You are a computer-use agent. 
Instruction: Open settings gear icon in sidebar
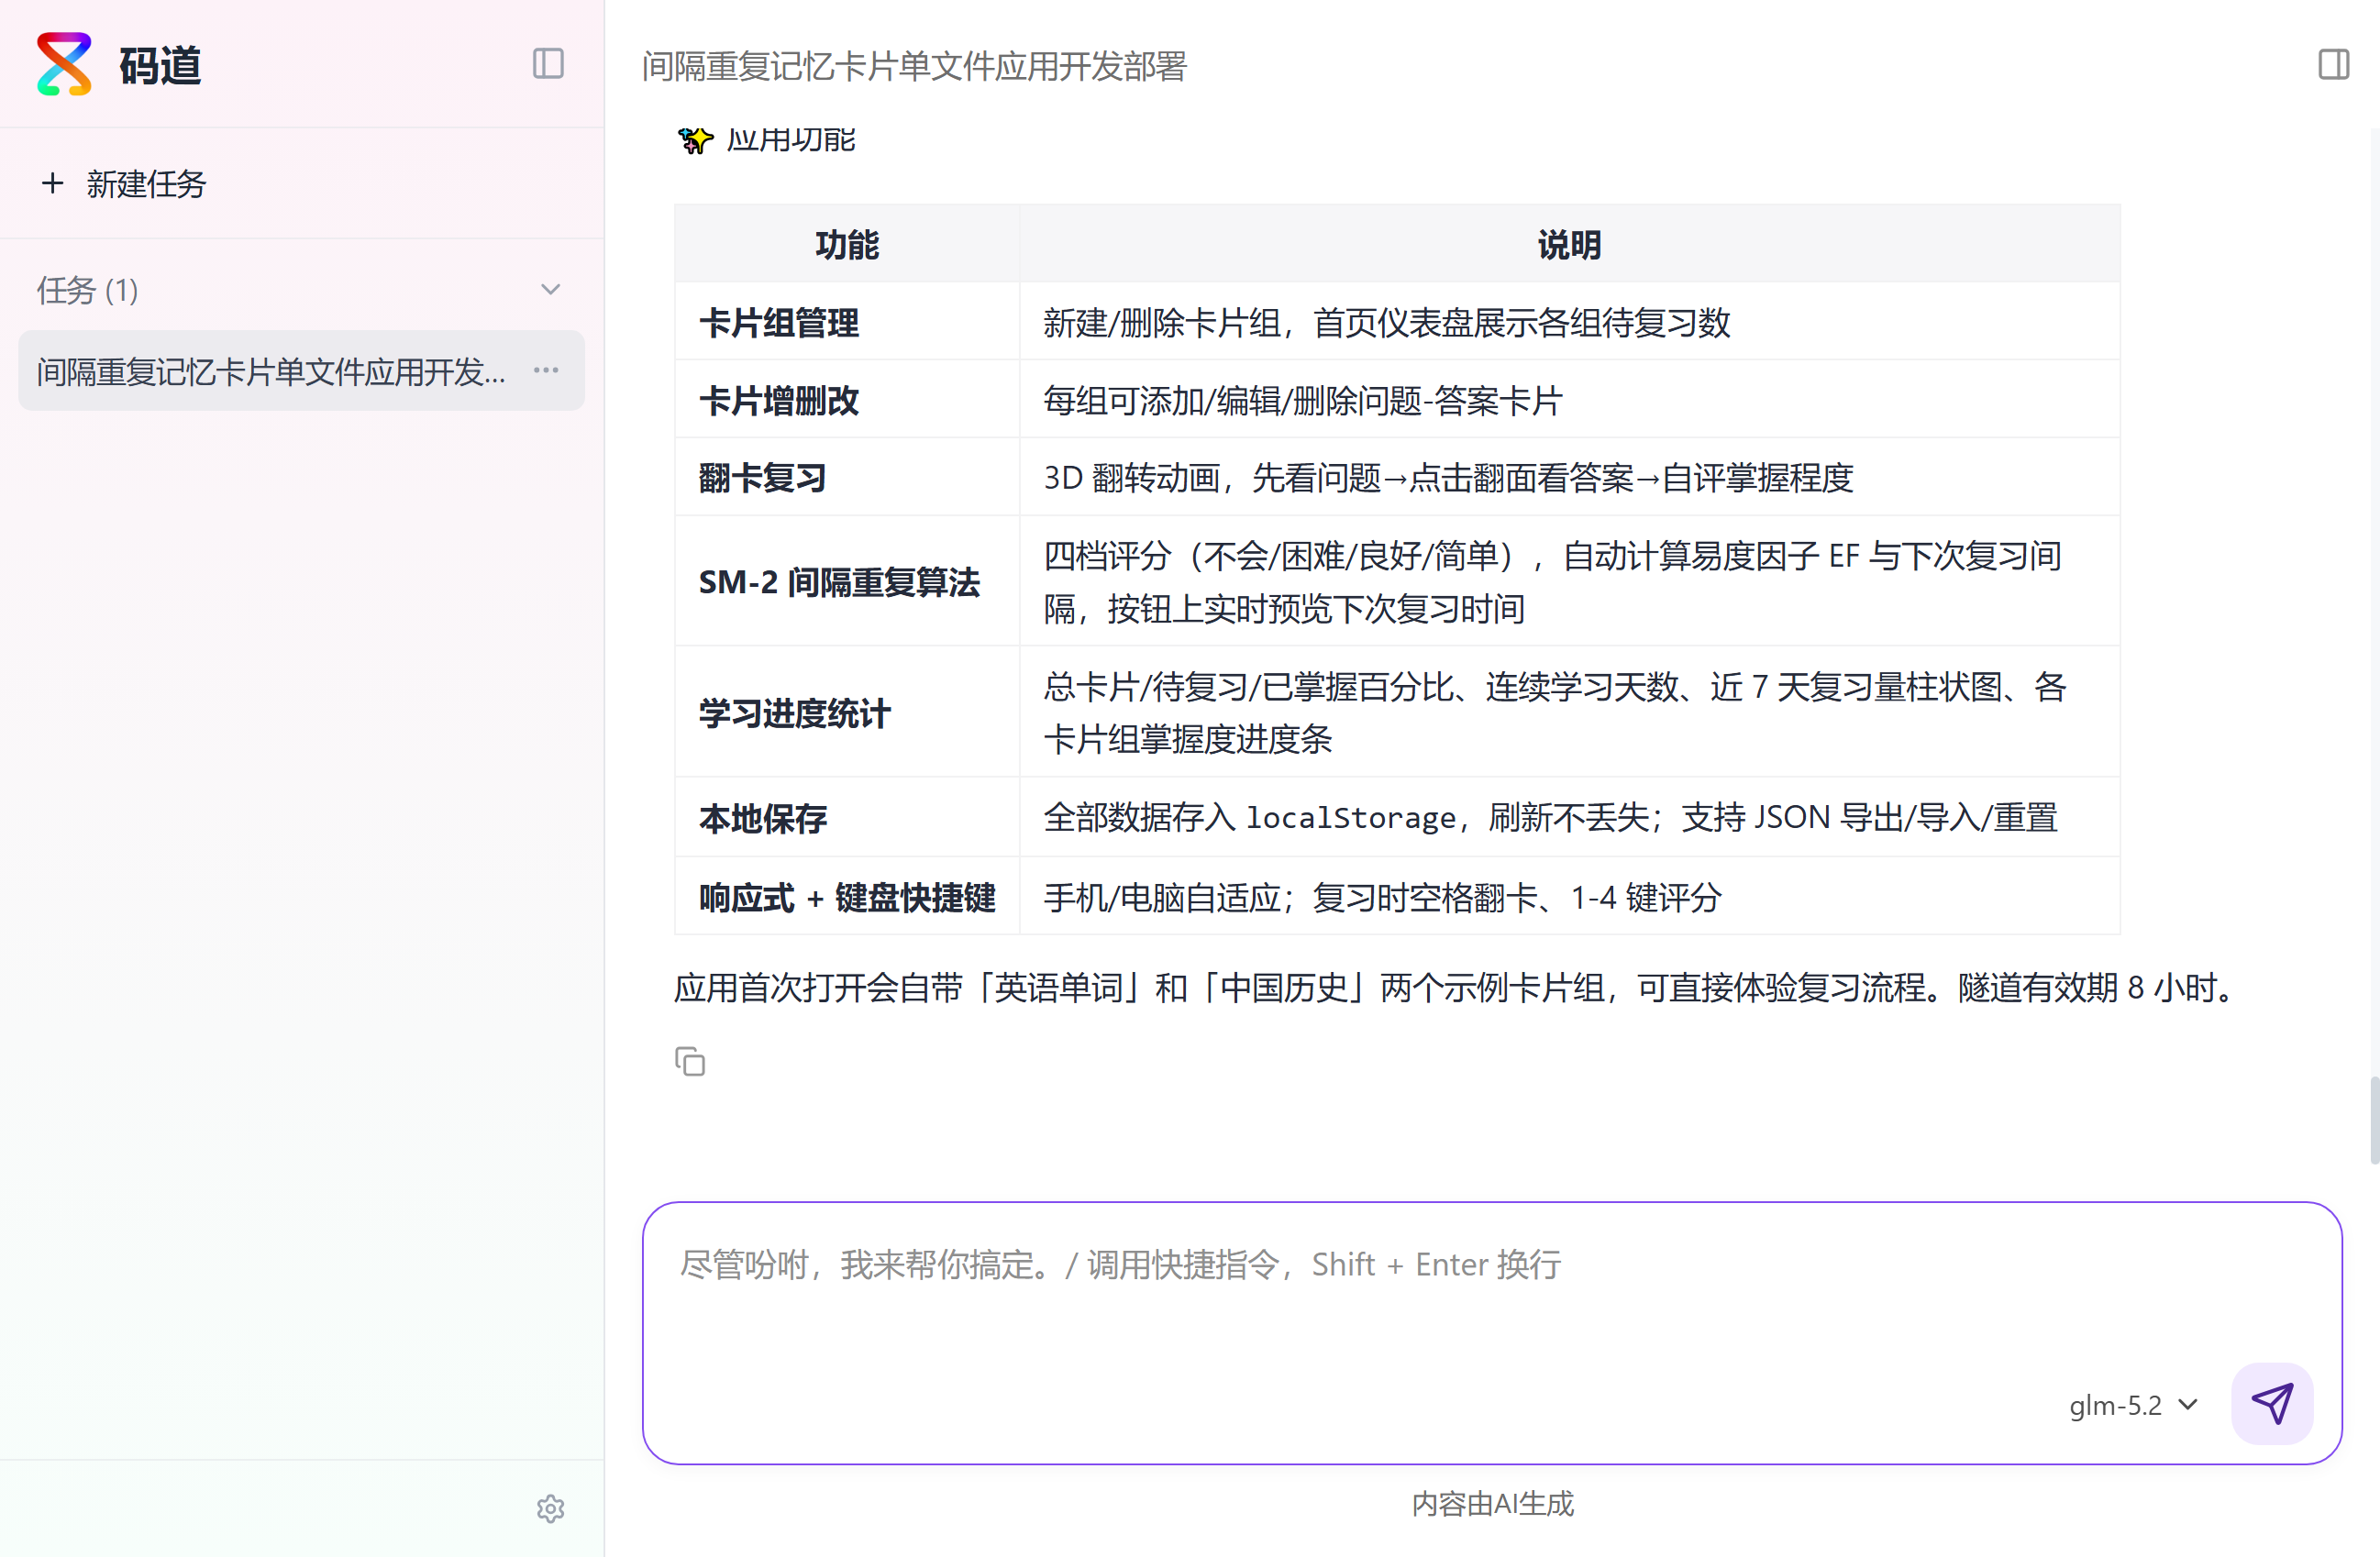point(550,1508)
